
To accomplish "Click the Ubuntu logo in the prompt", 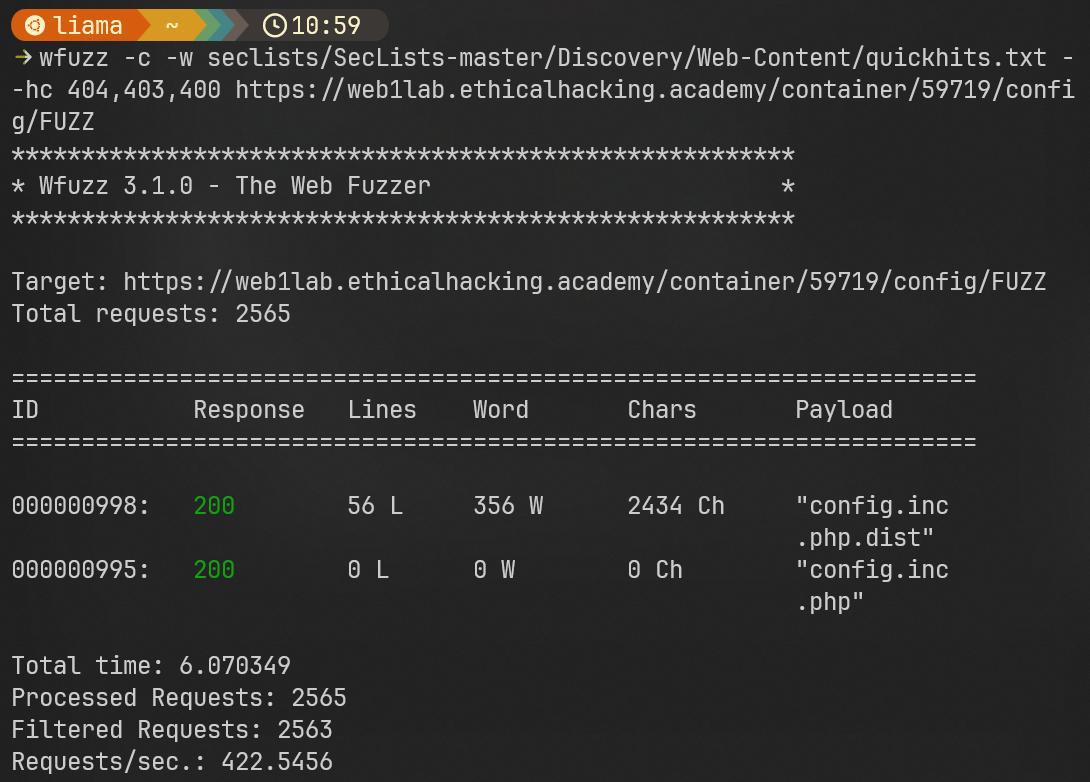I will click(33, 25).
